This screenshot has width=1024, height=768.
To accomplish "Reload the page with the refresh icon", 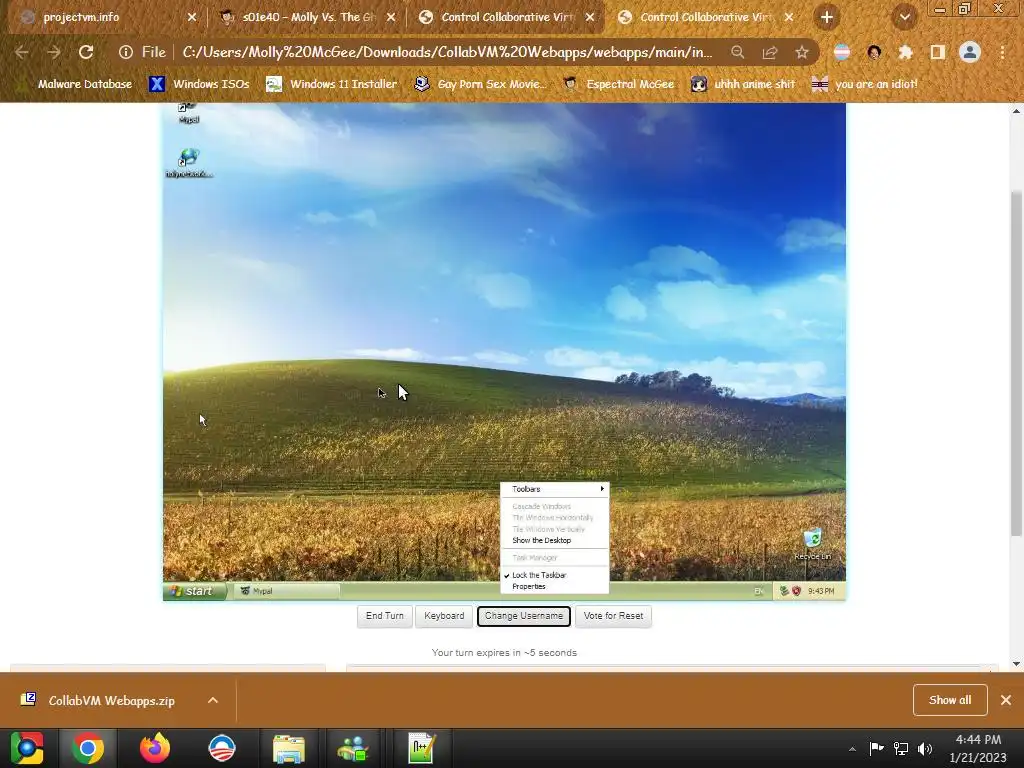I will pyautogui.click(x=86, y=52).
